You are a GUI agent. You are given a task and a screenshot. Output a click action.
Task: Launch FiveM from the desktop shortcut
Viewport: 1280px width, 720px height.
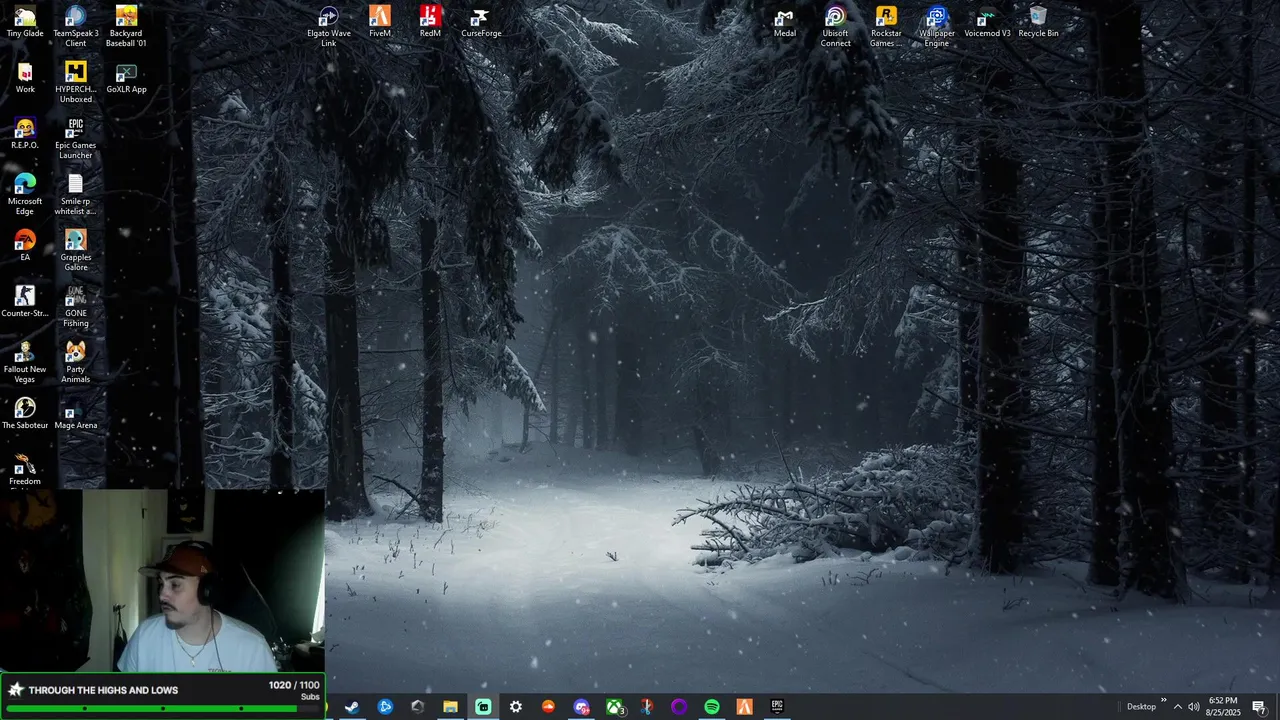(x=380, y=22)
